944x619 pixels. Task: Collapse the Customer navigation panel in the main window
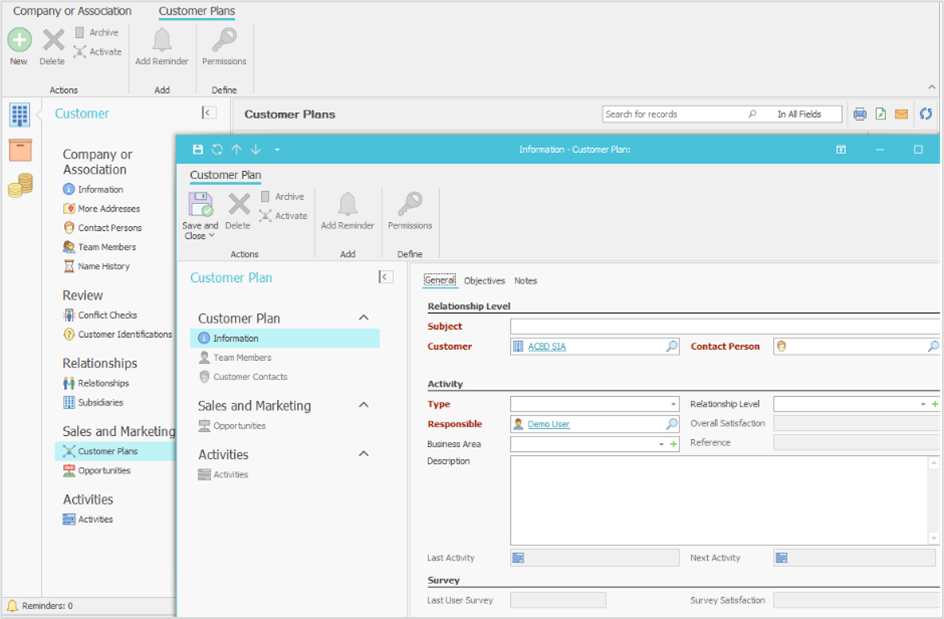click(208, 113)
